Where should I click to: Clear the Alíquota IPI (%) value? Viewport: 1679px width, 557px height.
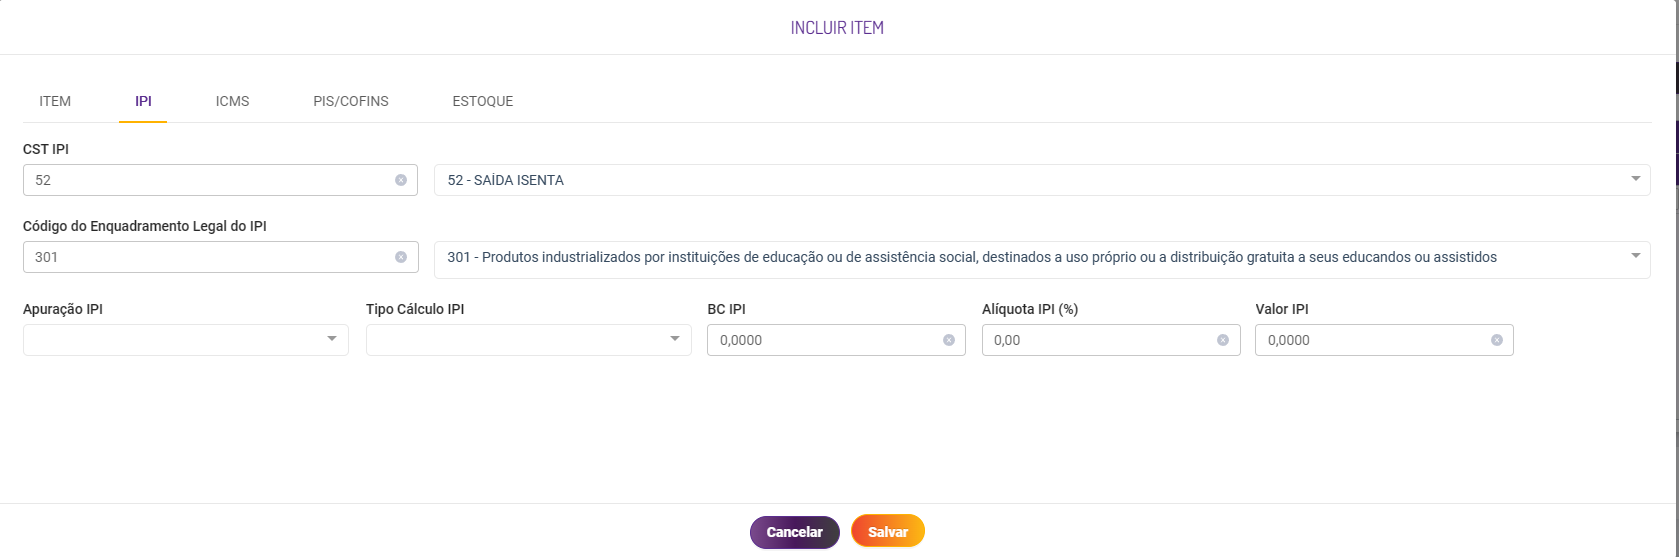pos(1223,340)
